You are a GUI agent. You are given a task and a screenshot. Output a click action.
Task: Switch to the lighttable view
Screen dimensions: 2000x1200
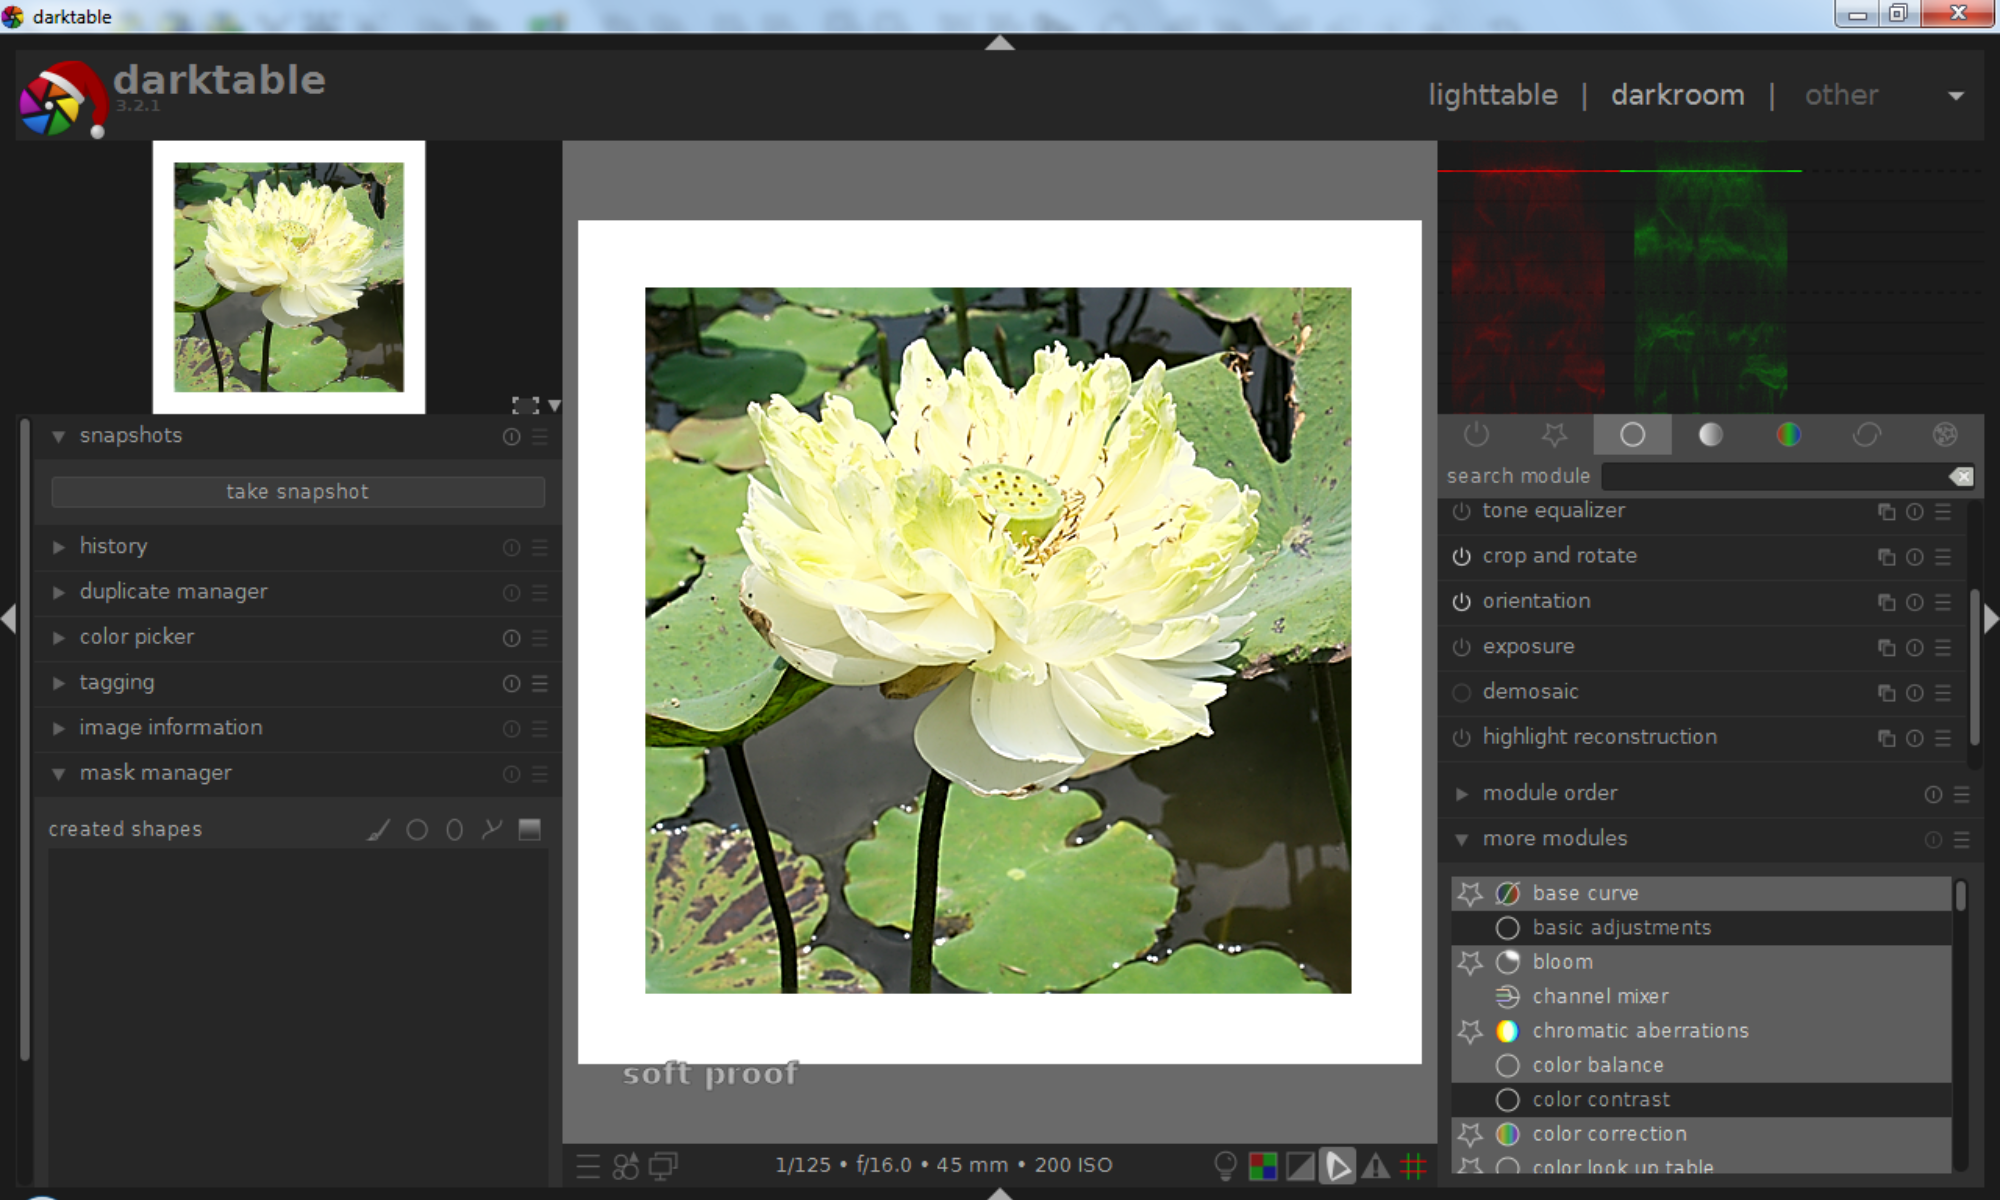tap(1492, 95)
